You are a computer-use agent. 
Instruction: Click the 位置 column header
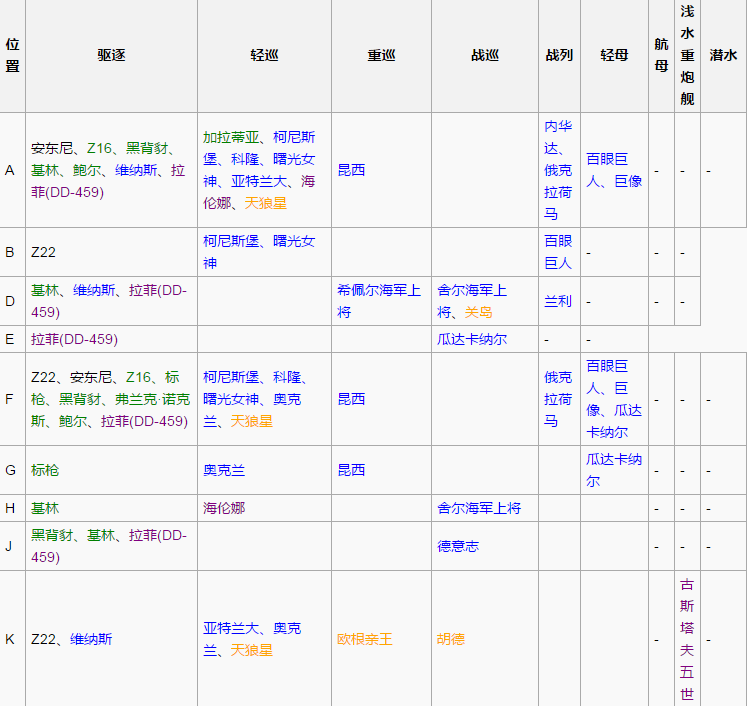[x=12, y=55]
